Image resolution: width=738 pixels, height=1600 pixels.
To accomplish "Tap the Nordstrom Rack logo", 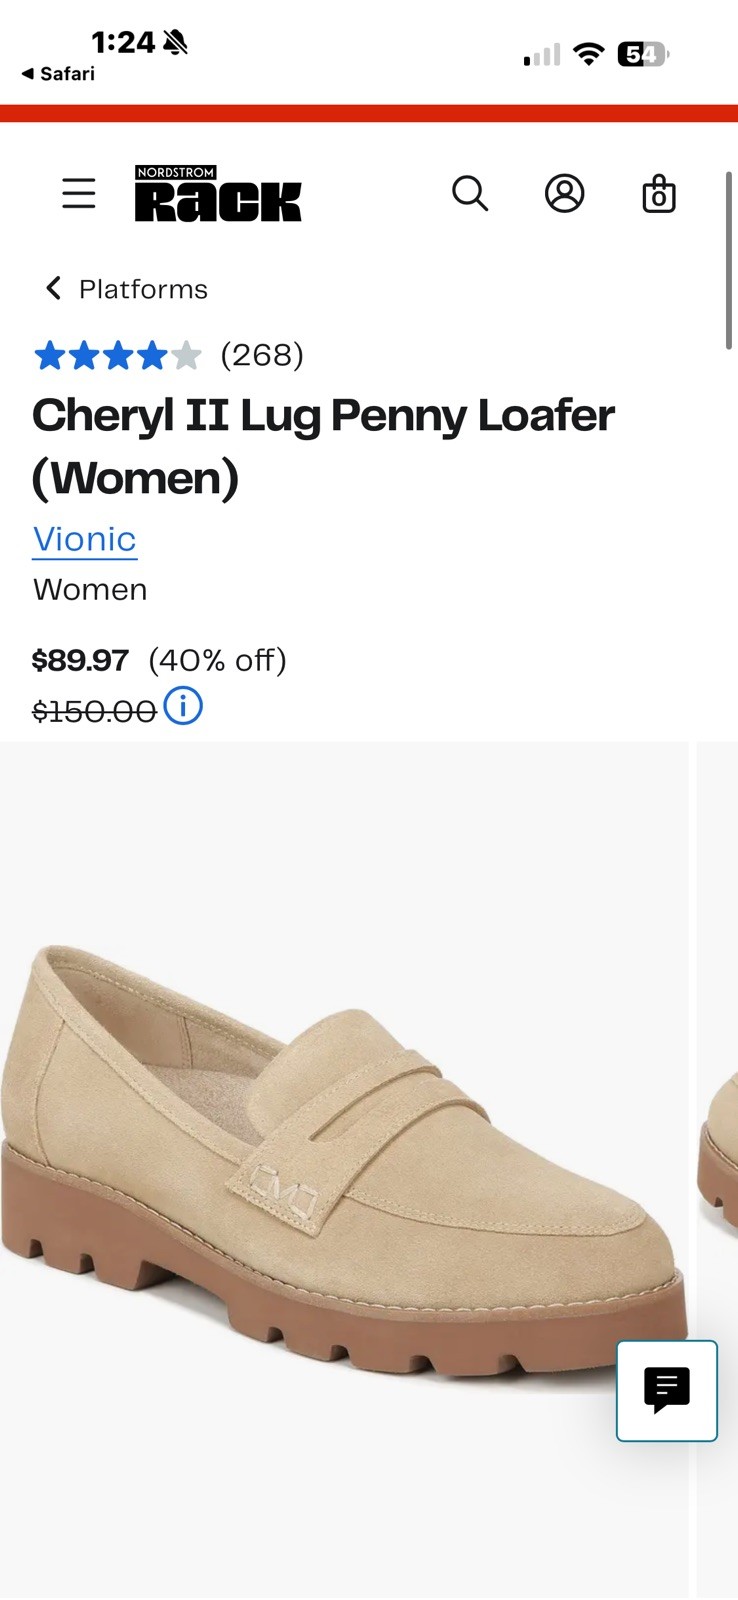I will (x=218, y=193).
